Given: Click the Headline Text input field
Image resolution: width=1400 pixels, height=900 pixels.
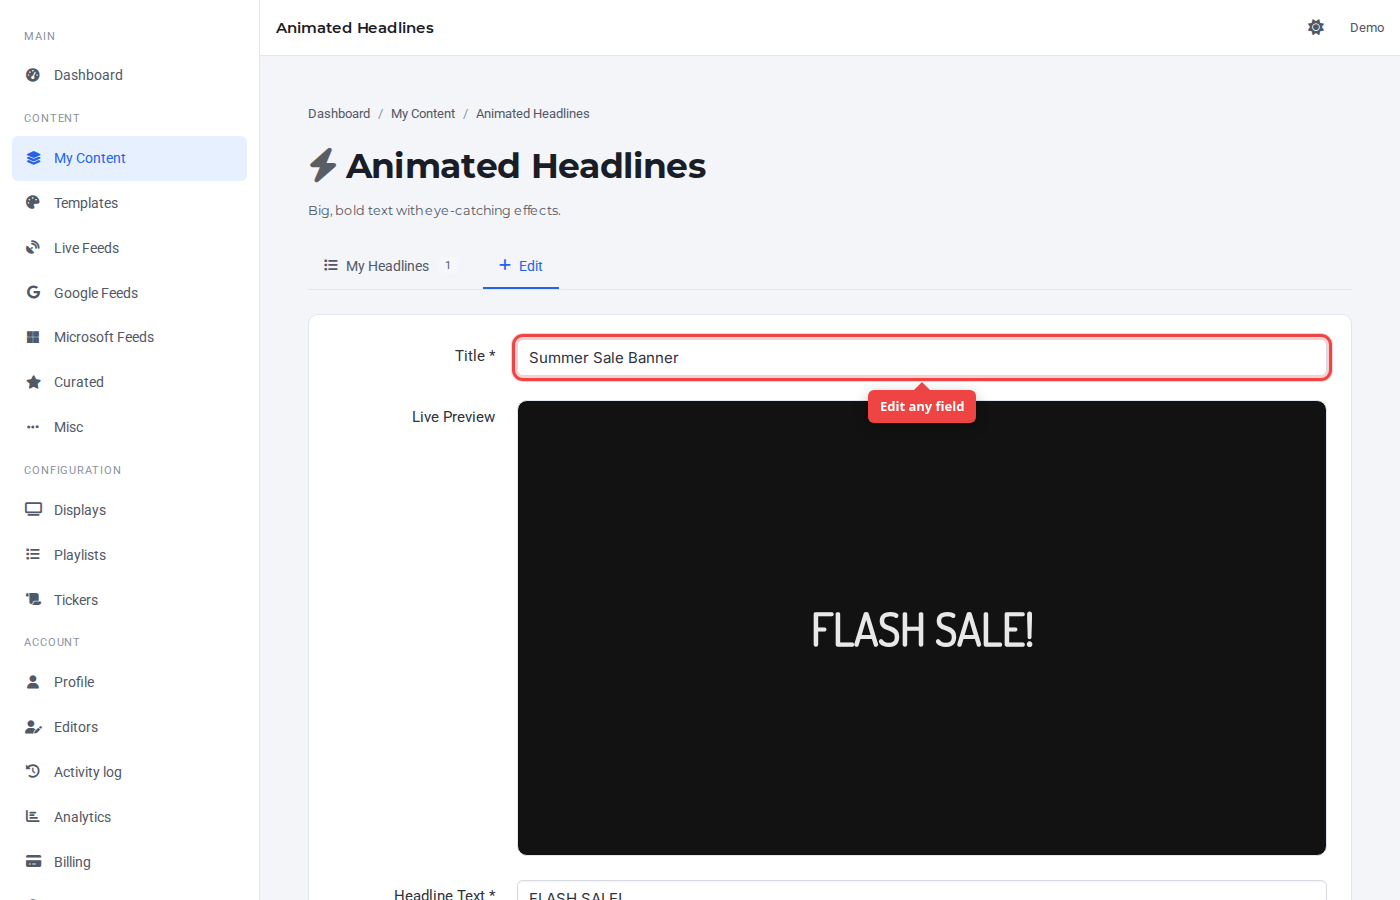Looking at the screenshot, I should tap(922, 891).
